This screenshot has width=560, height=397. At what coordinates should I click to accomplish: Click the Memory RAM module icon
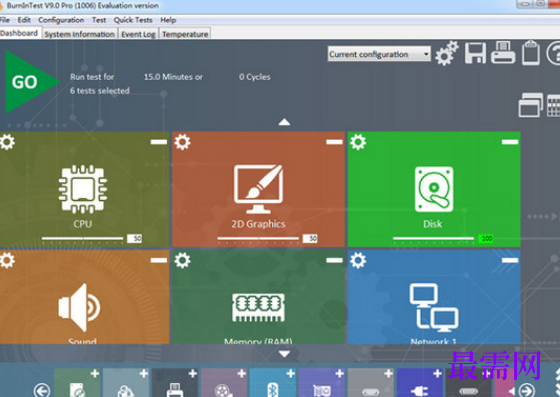pyautogui.click(x=259, y=307)
